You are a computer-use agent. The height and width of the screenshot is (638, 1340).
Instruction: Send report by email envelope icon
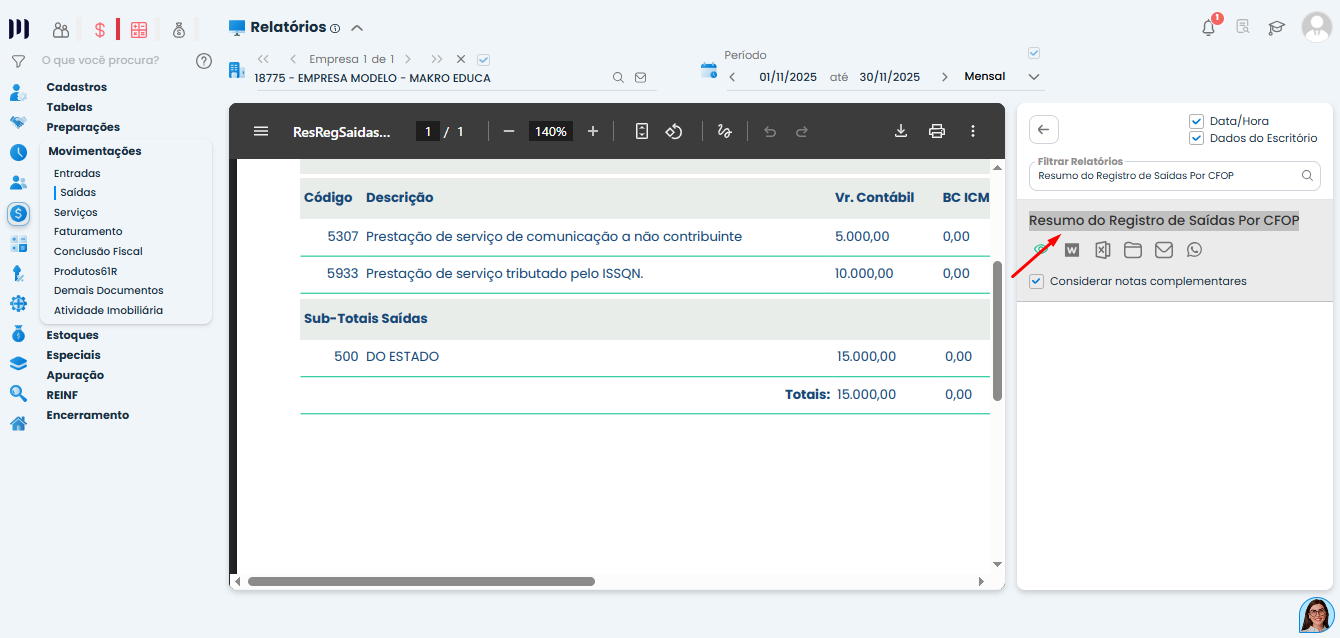click(x=1164, y=250)
